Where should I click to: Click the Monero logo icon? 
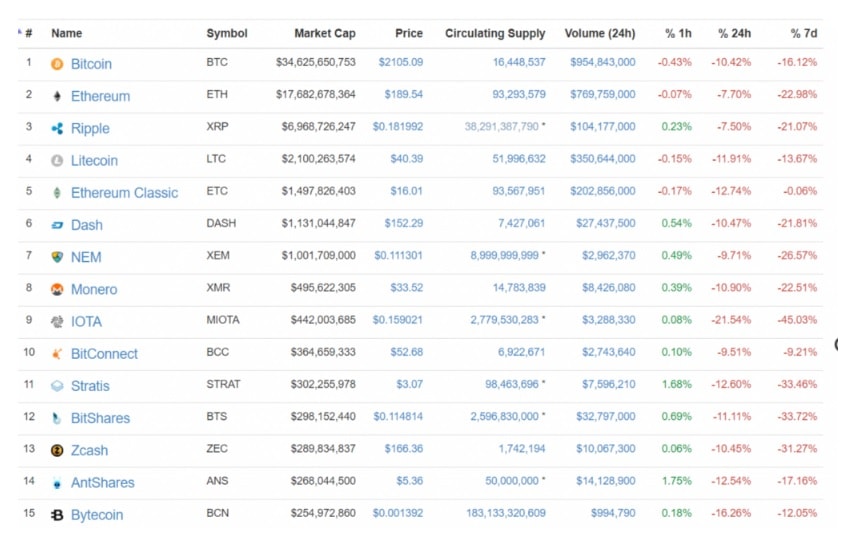[57, 289]
